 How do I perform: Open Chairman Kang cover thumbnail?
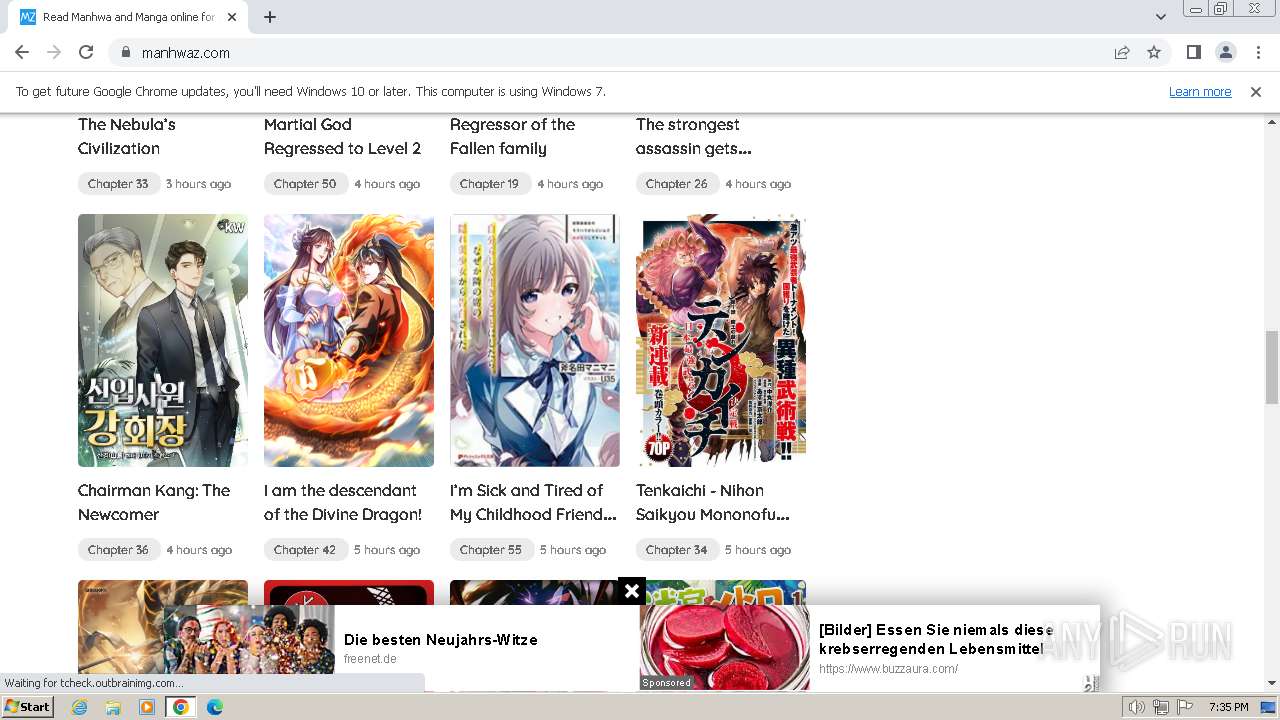(163, 340)
